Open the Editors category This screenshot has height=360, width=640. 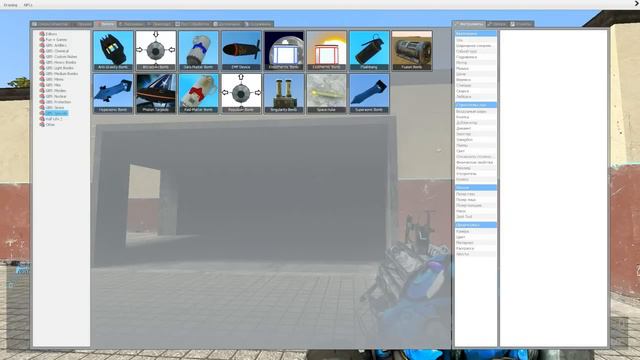(51, 34)
